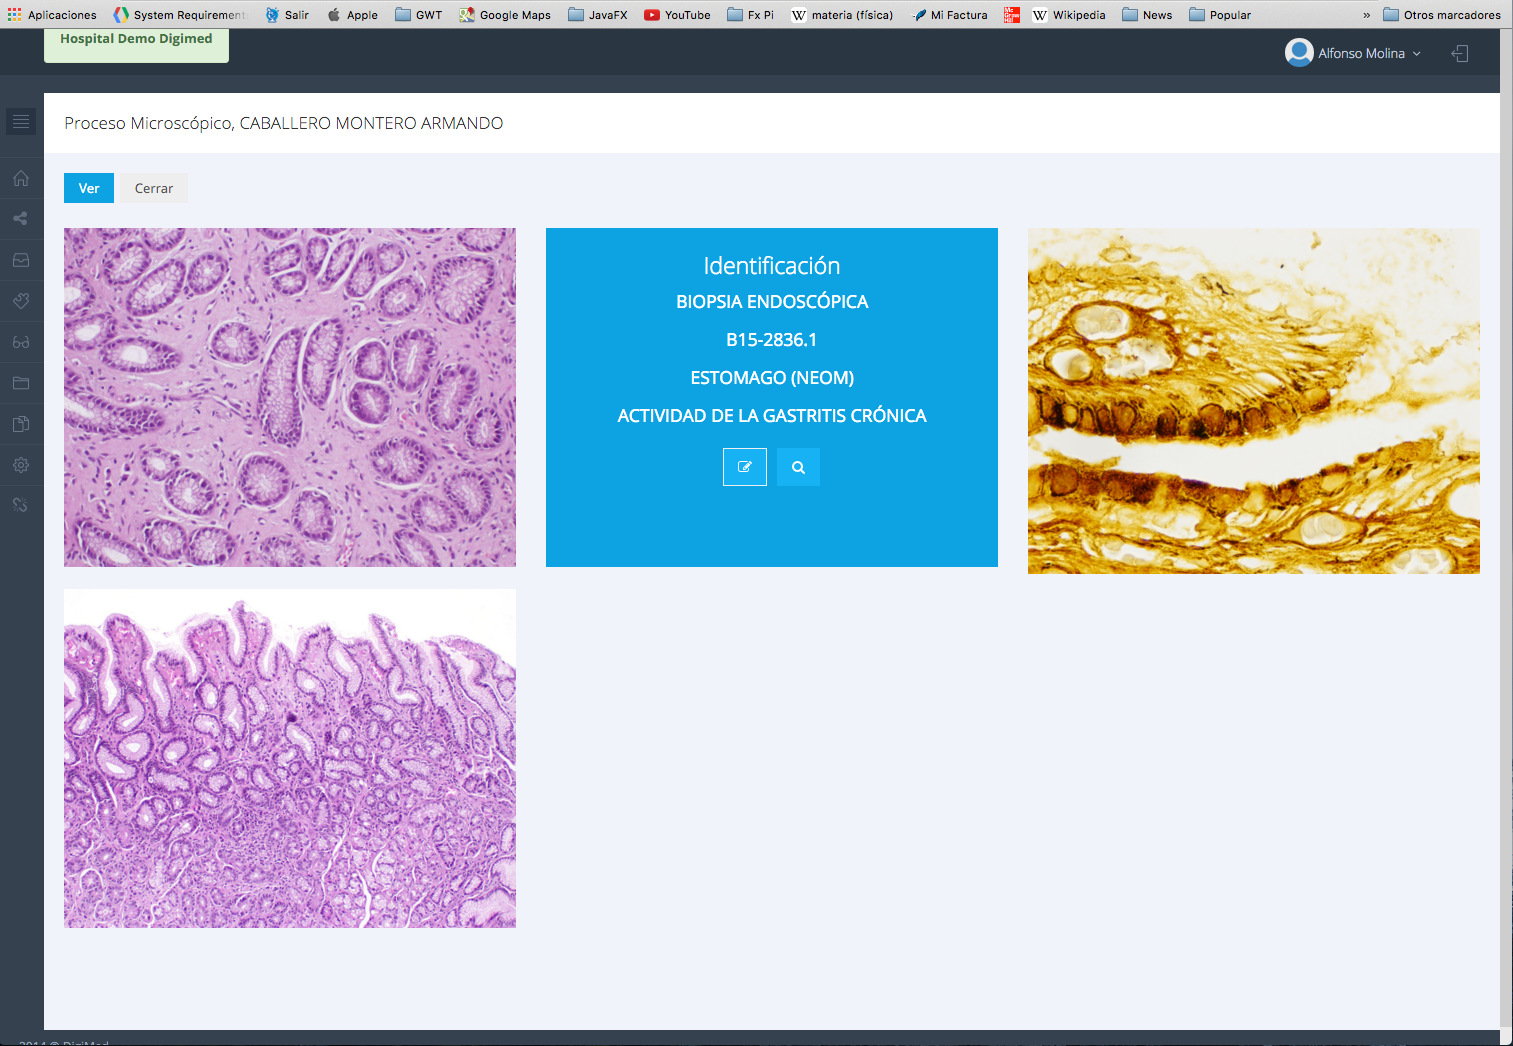The image size is (1513, 1046).
Task: Click the puzzle piece icon in sidebar
Action: 21,301
